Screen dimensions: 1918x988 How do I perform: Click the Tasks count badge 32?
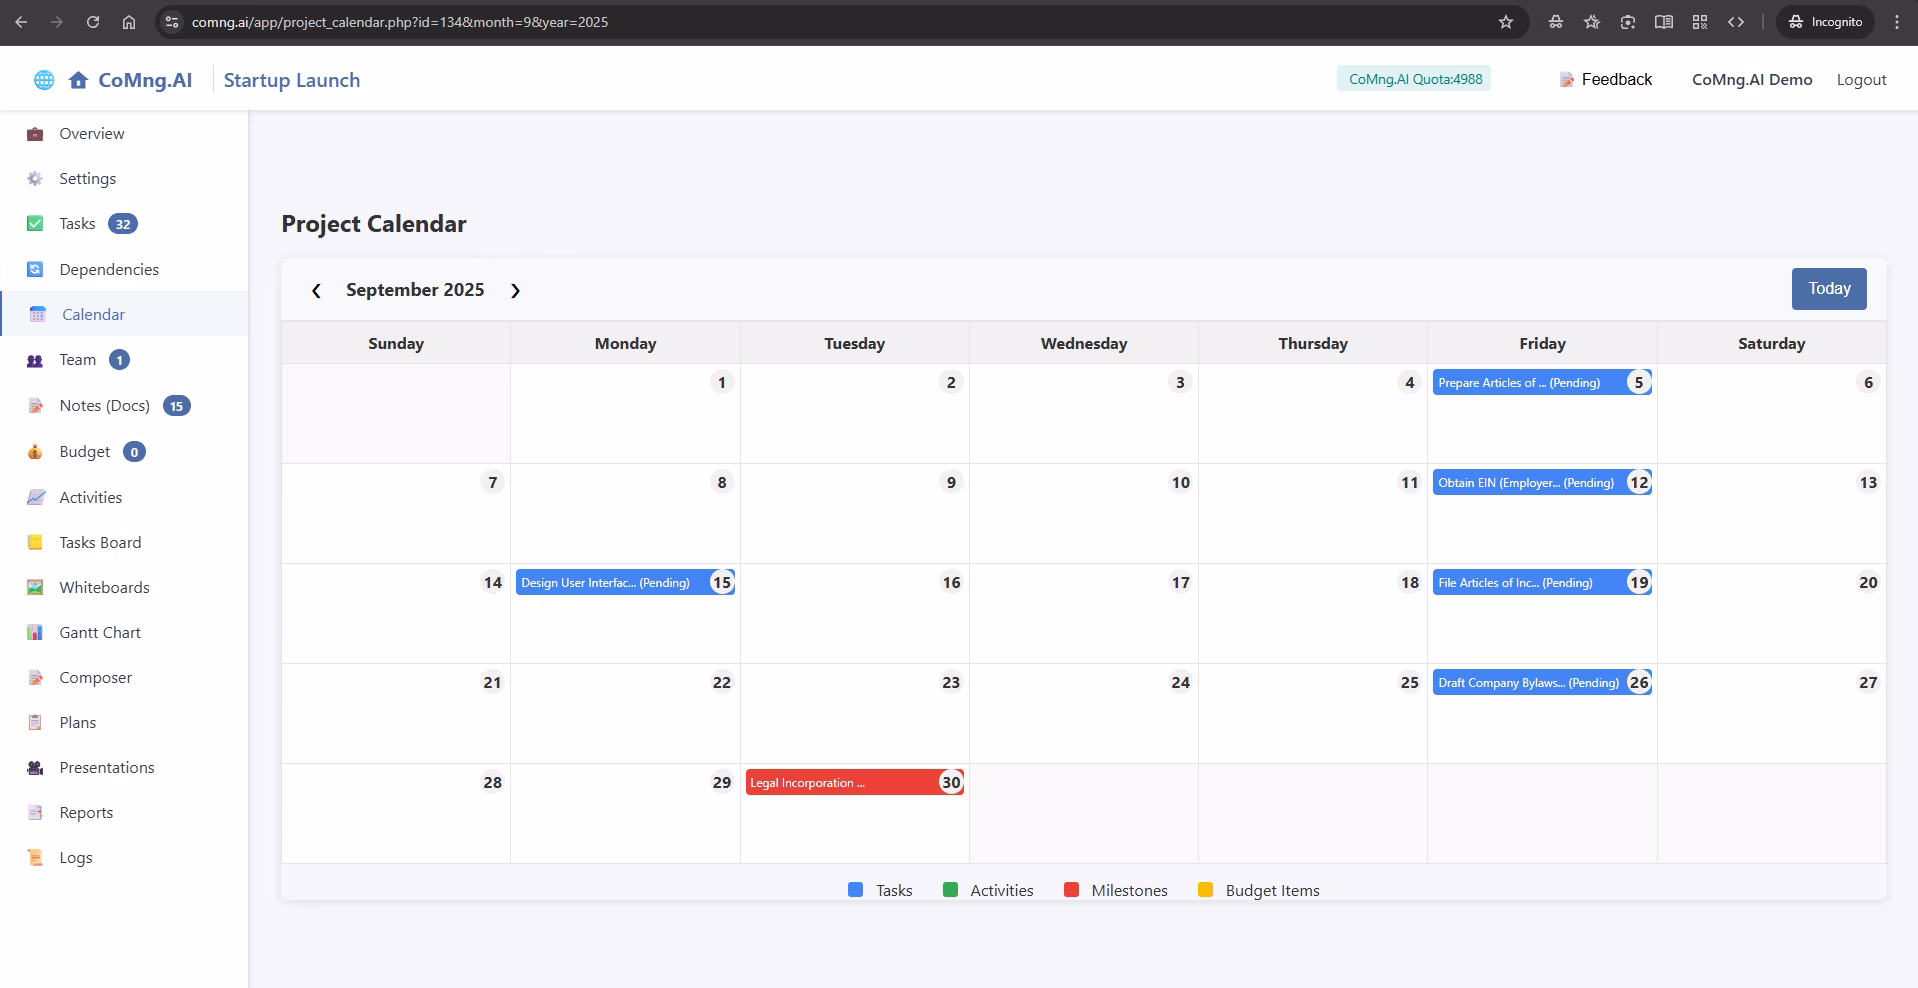[x=123, y=224]
